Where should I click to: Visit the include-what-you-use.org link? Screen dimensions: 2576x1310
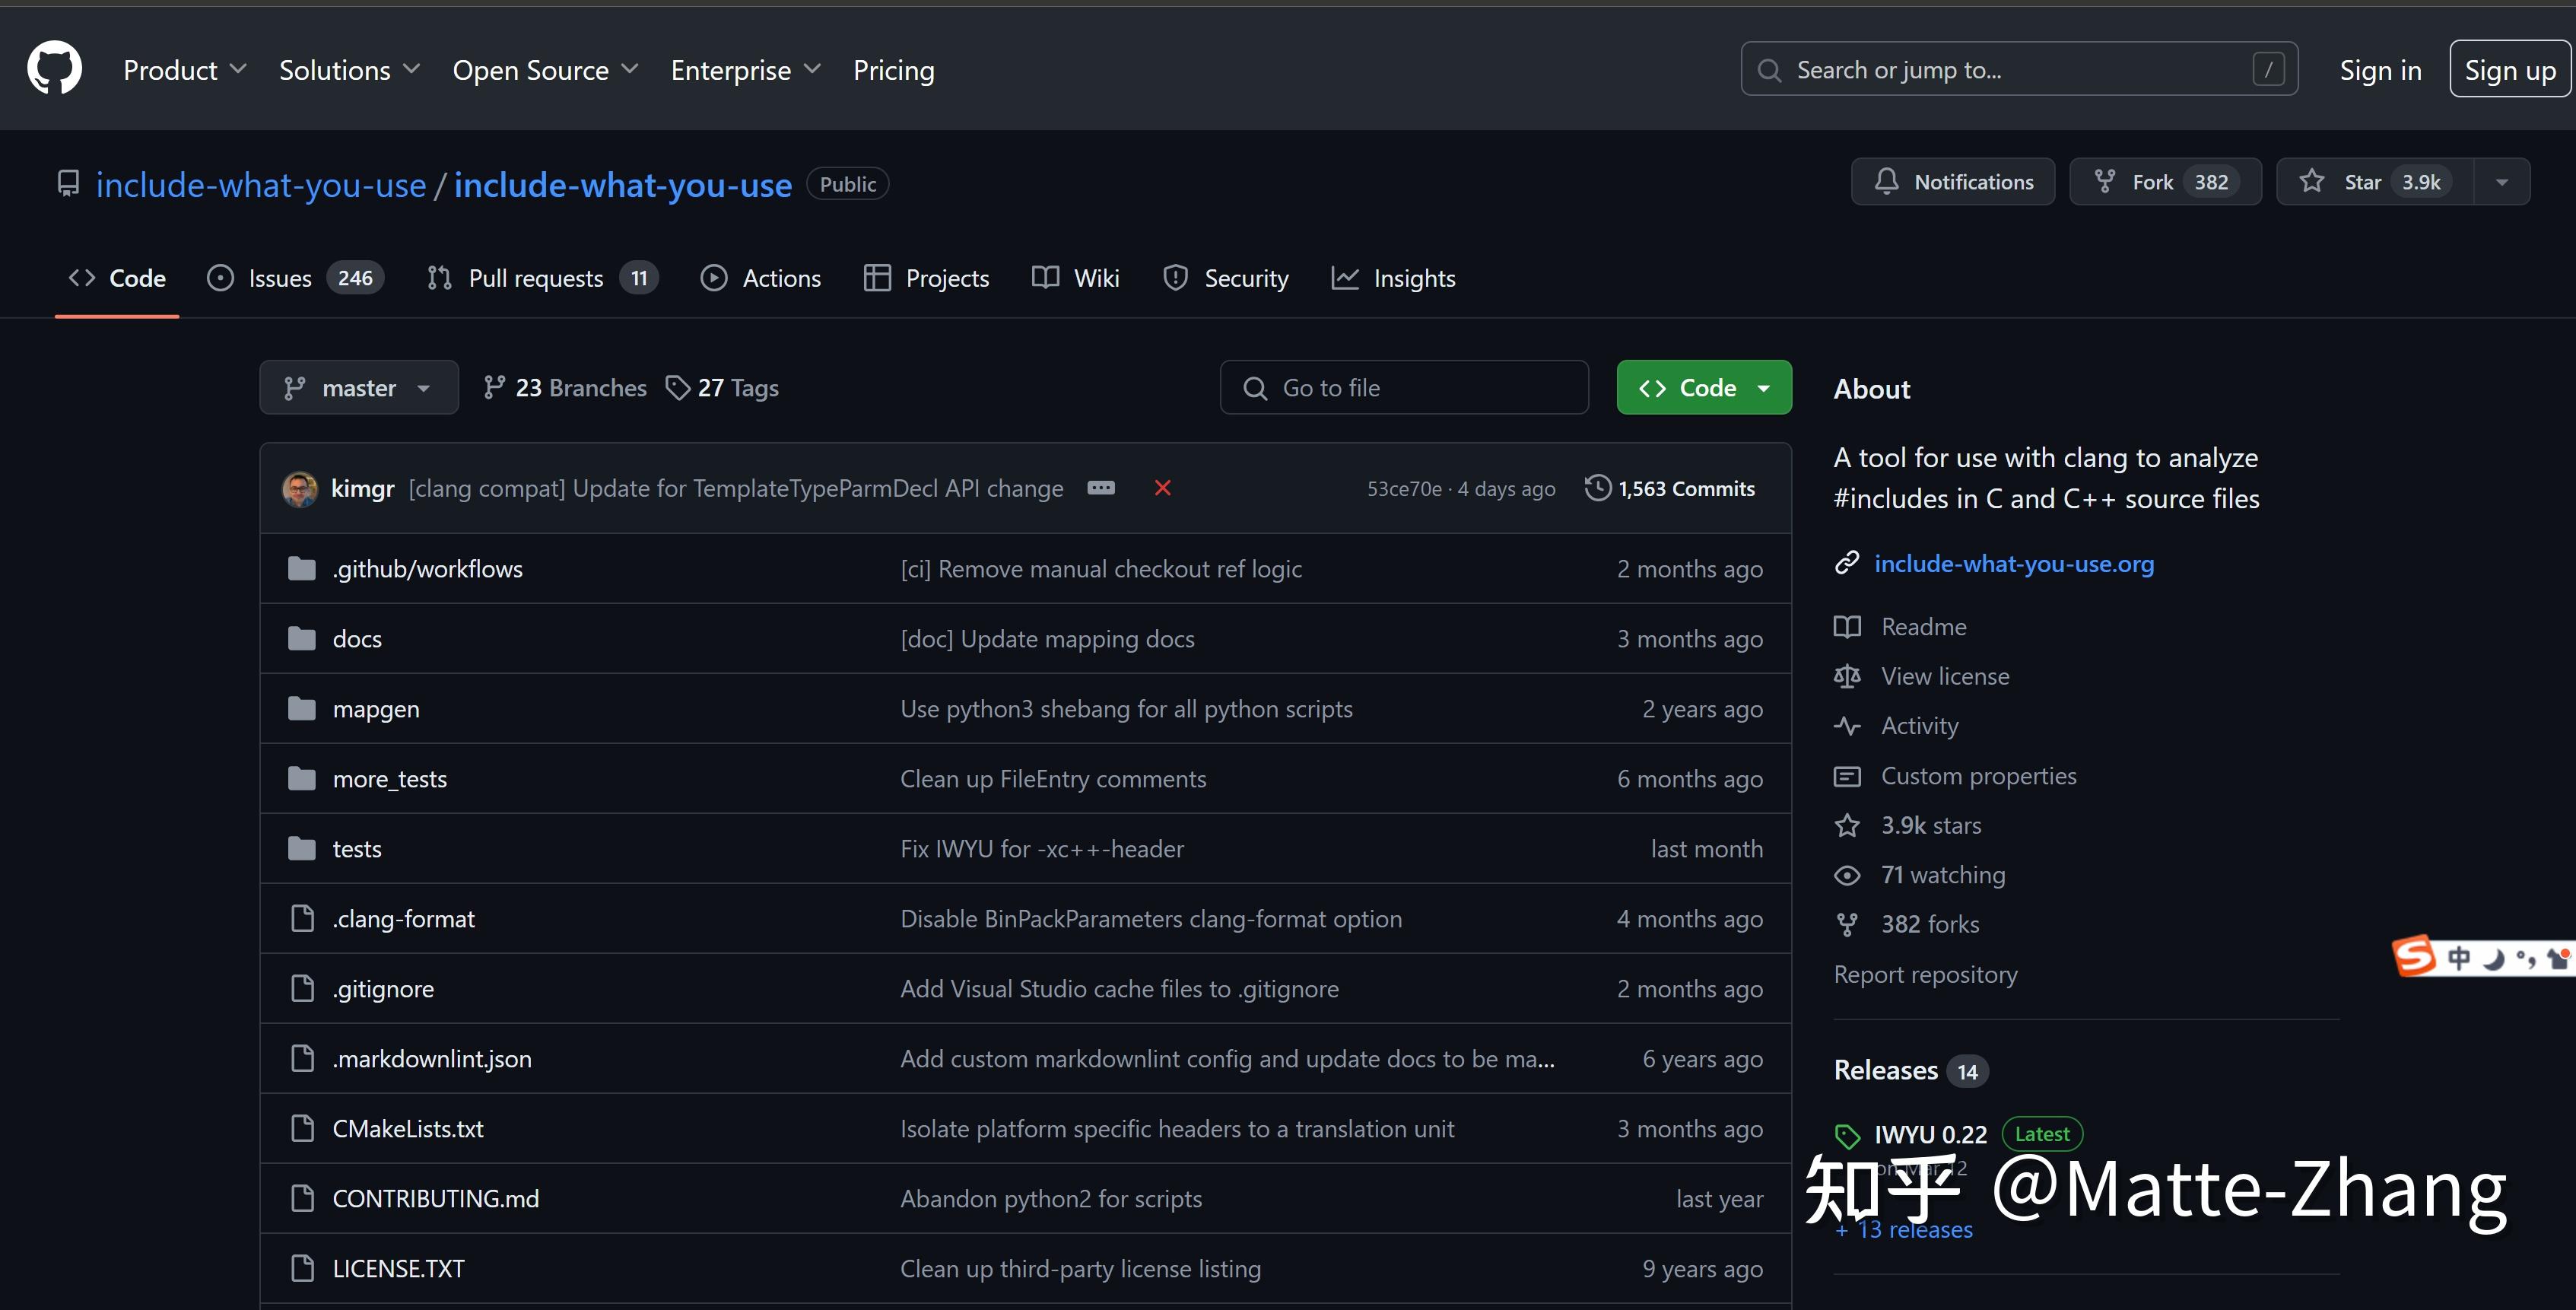(x=2013, y=564)
